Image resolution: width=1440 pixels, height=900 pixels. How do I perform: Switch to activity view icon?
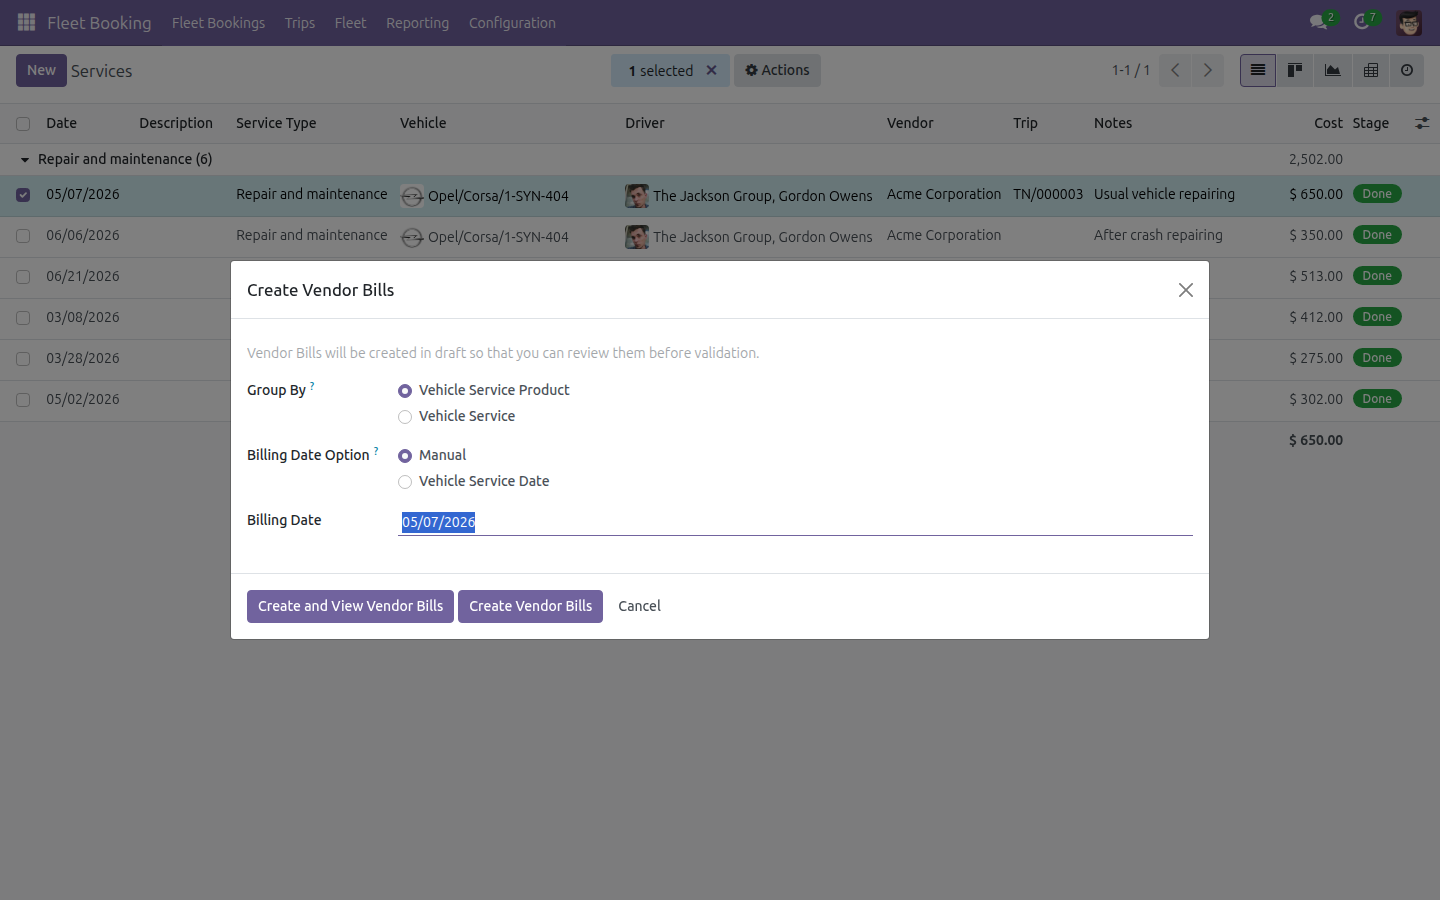(1407, 70)
